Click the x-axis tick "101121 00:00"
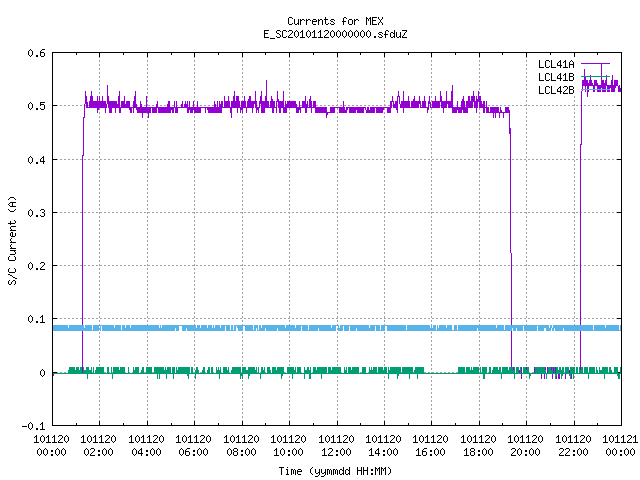This screenshot has width=640, height=480. coord(620,446)
